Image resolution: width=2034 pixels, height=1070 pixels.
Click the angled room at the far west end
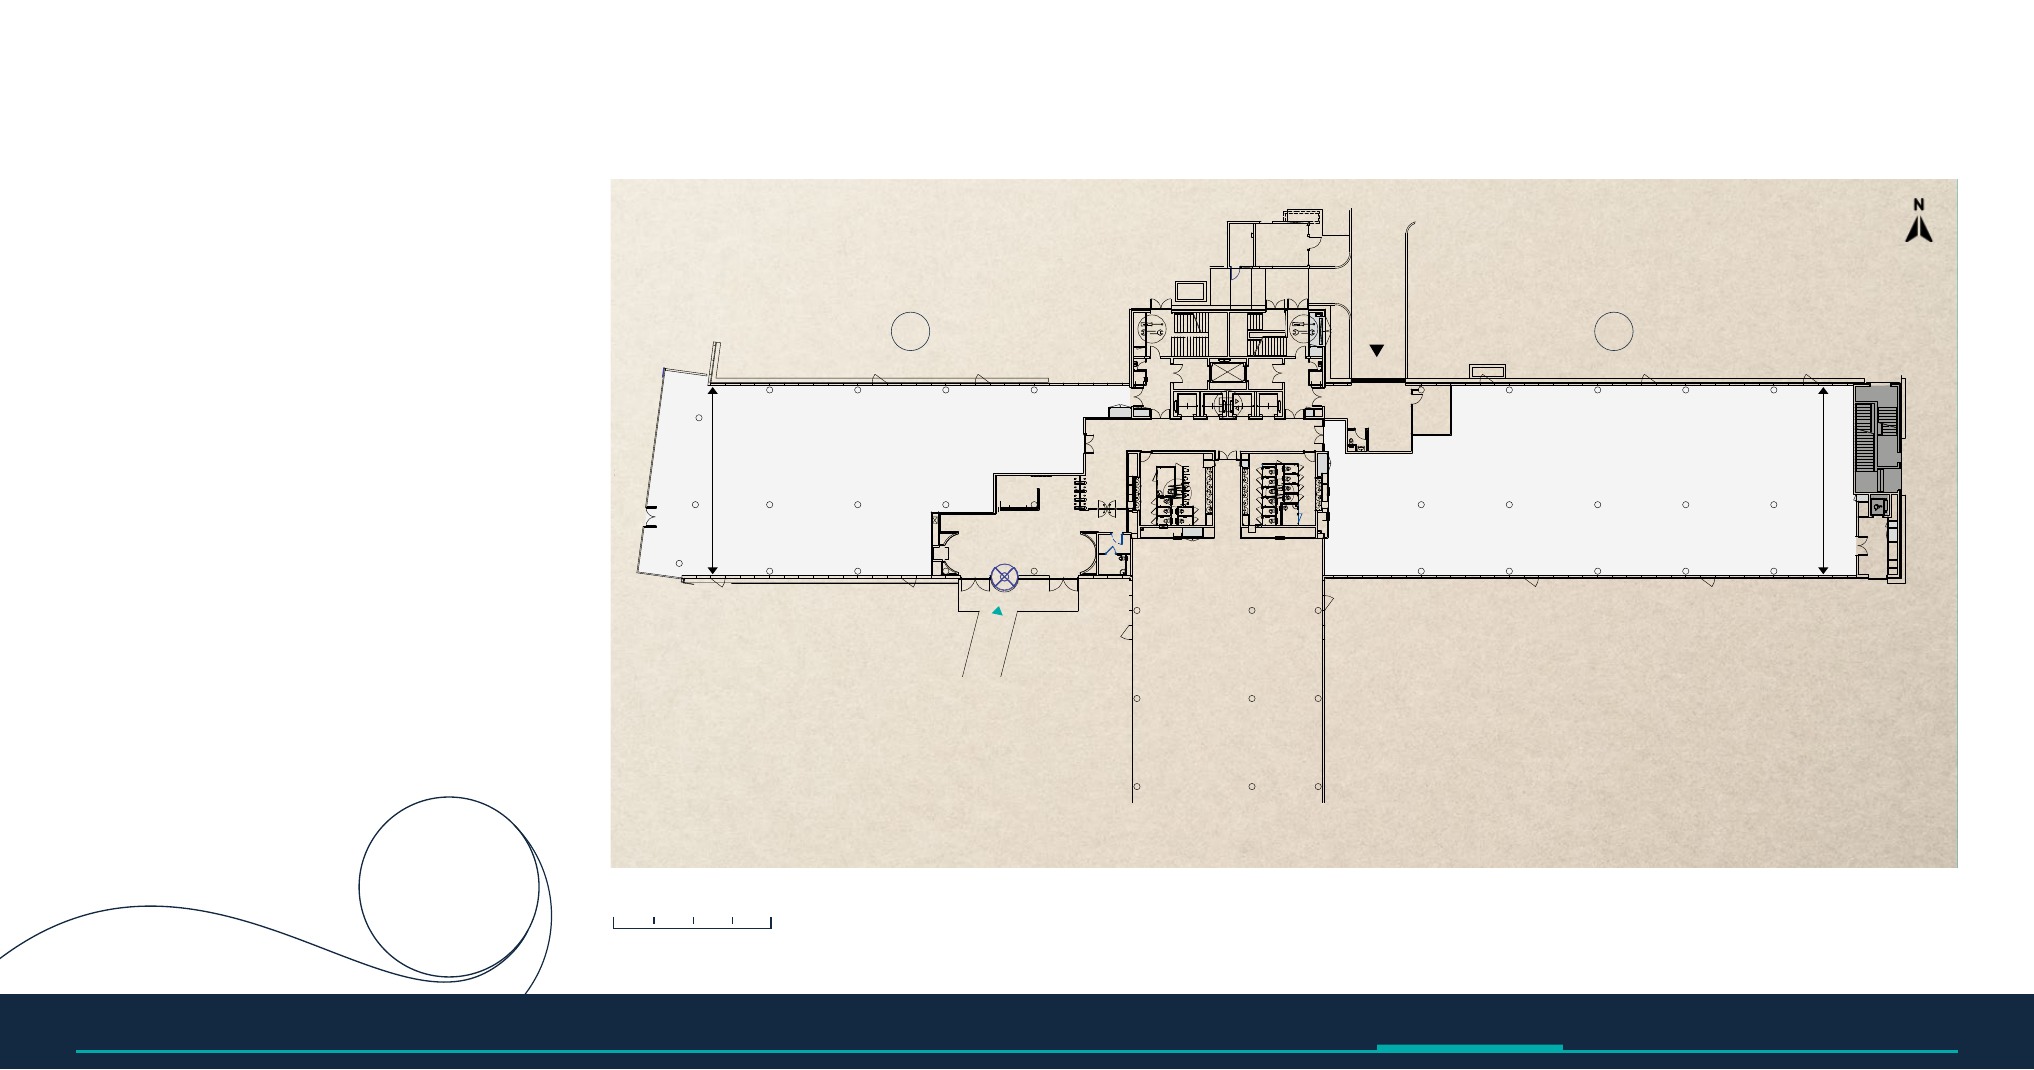pos(675,475)
